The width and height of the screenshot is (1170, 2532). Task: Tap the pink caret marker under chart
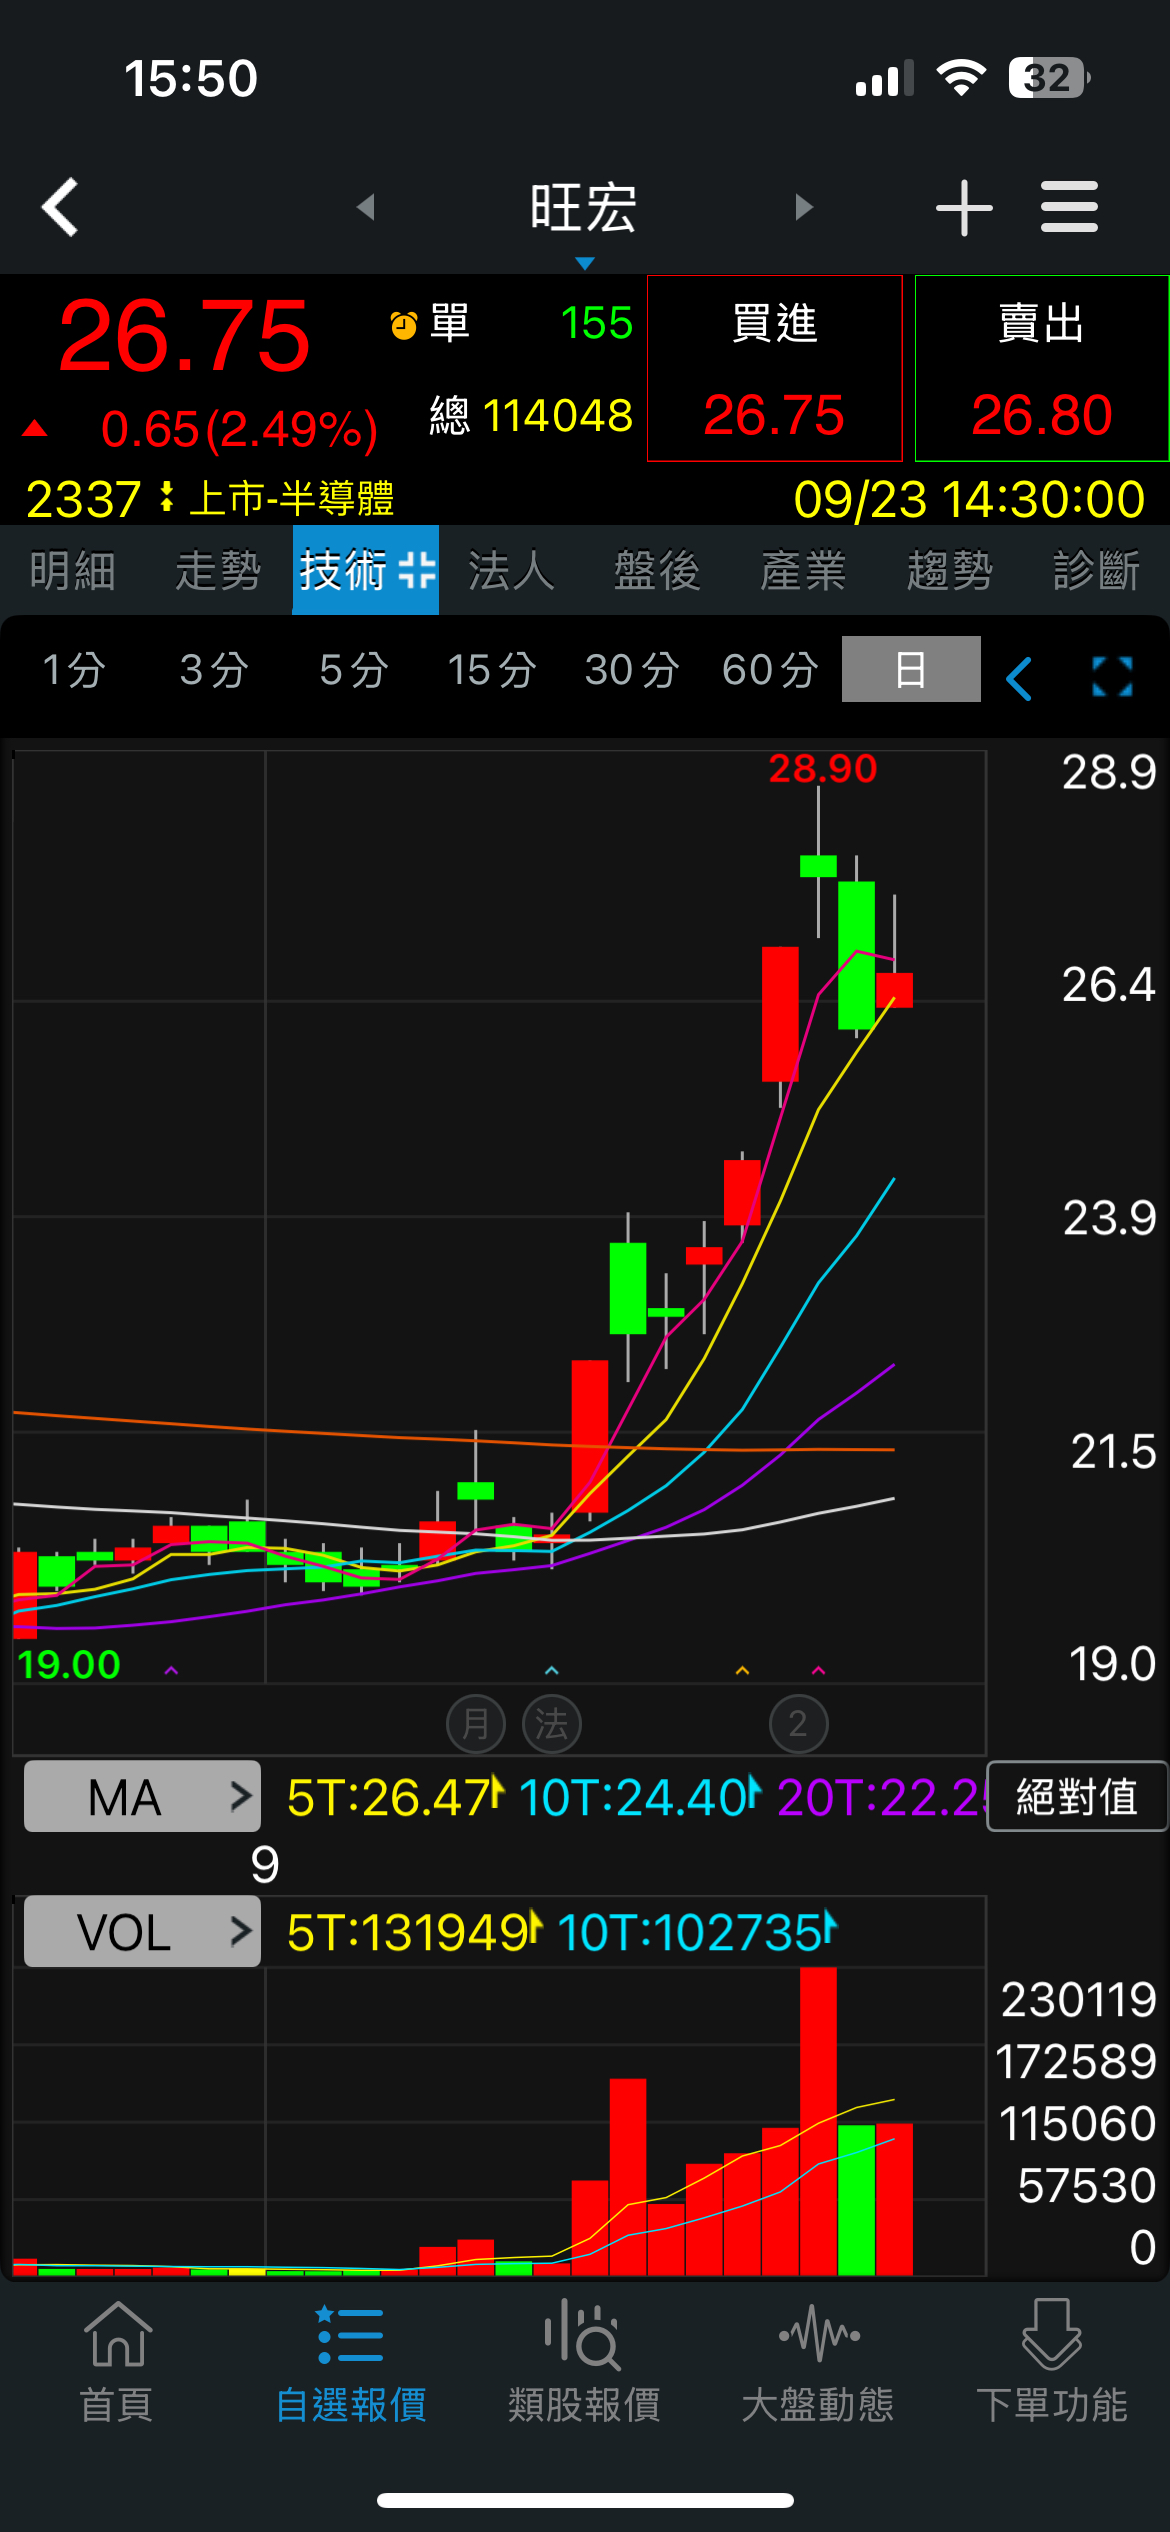click(x=818, y=1670)
